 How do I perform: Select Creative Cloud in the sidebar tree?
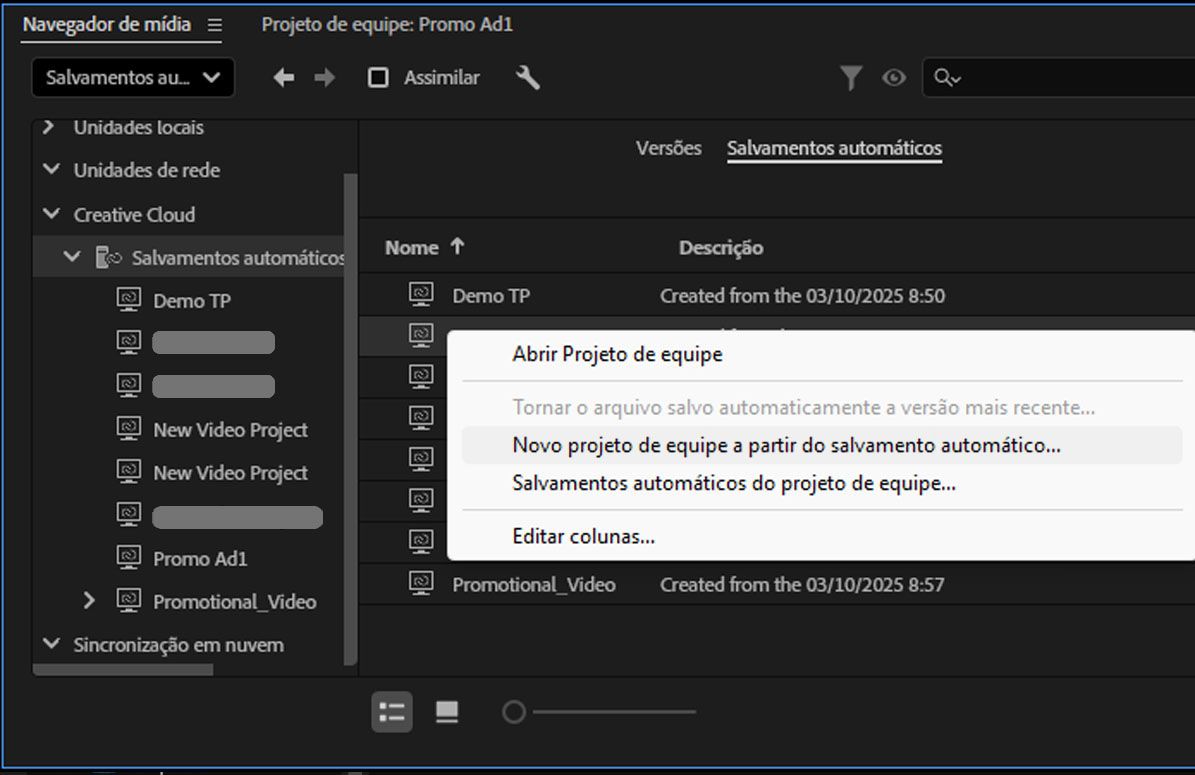pyautogui.click(x=132, y=214)
